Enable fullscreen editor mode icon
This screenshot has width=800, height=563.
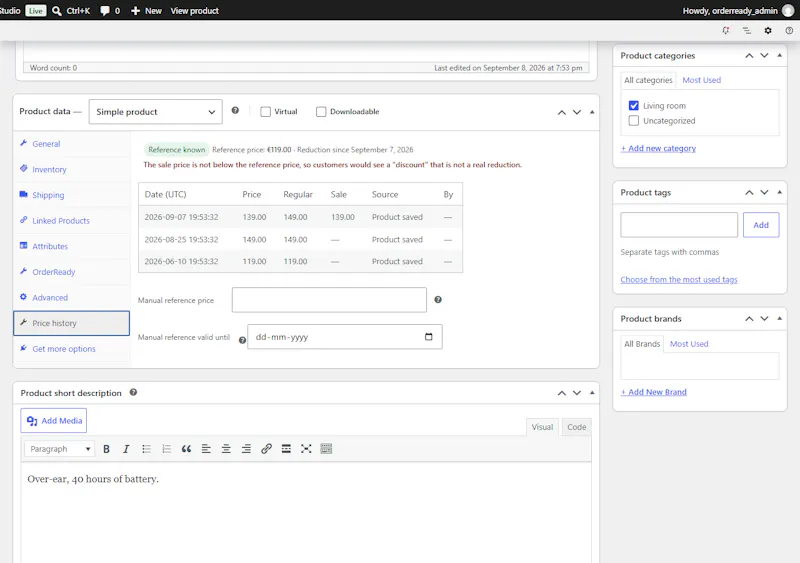coord(306,449)
